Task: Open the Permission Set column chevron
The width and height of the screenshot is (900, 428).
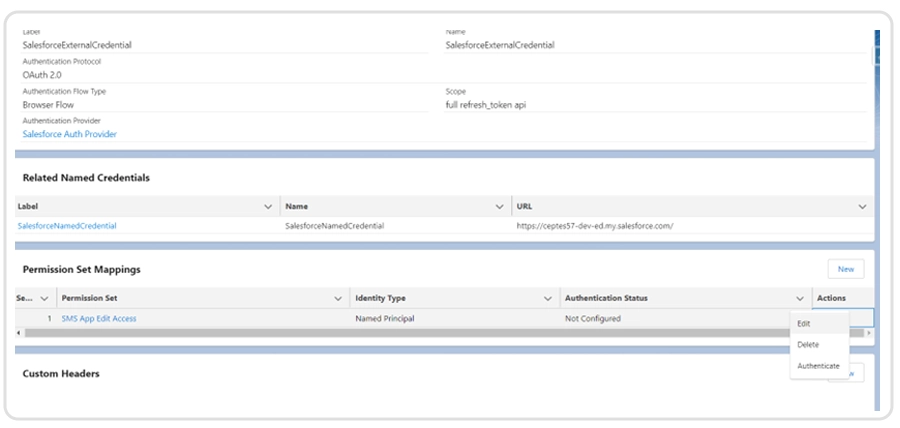Action: pos(337,298)
